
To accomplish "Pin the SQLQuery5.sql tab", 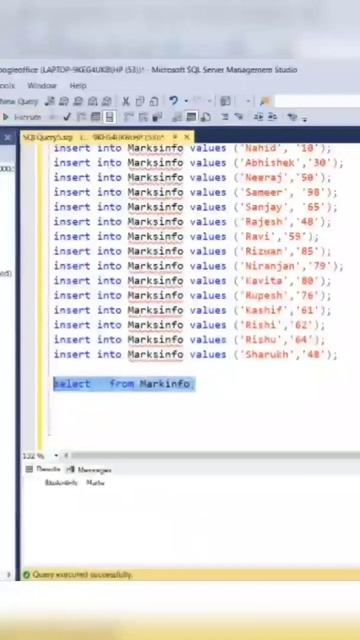I will (175, 137).
